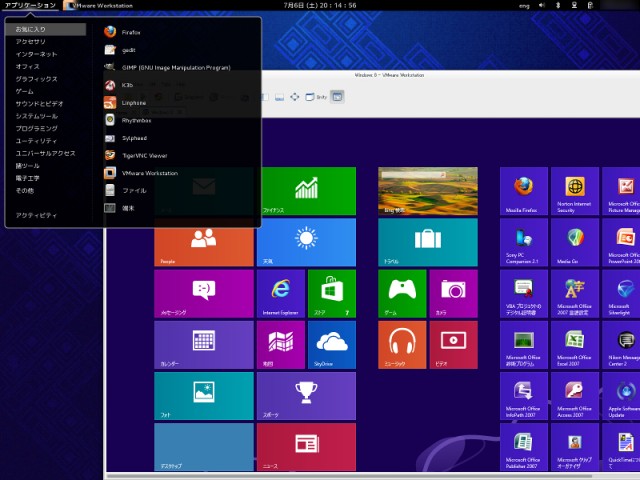Open Microsoft Office Excel 2007 tile
Viewport: 640px width, 480px height.
click(575, 344)
